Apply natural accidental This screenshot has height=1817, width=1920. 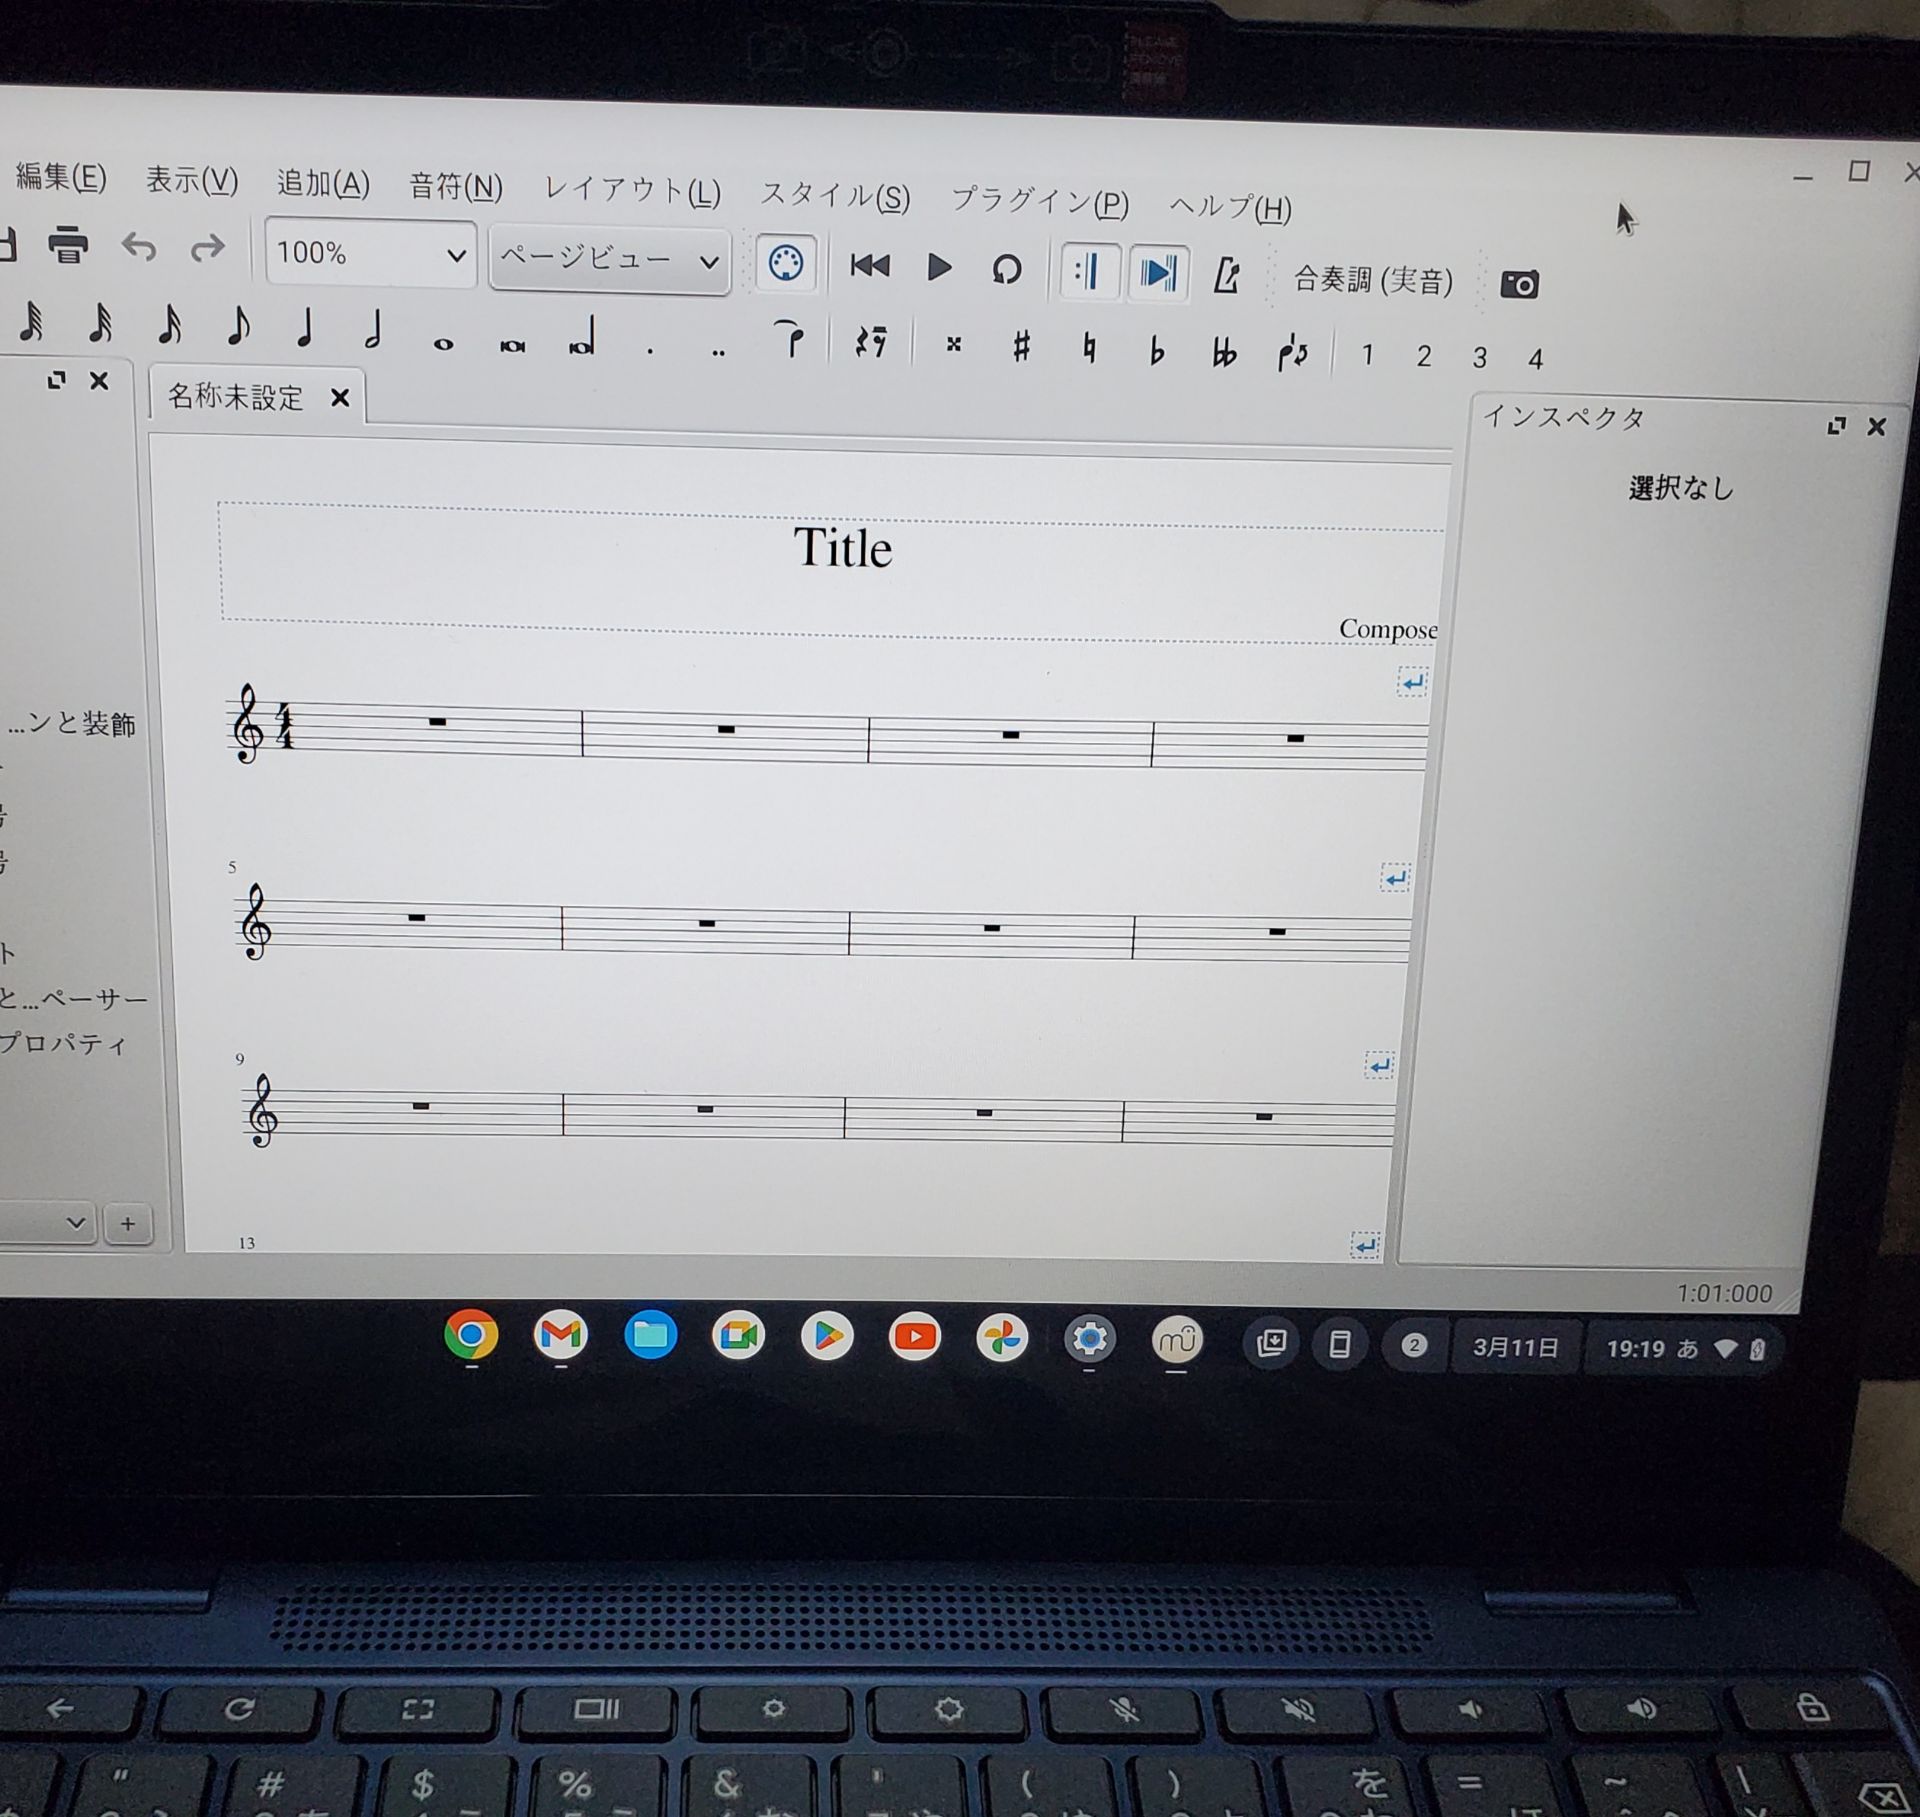point(1089,348)
